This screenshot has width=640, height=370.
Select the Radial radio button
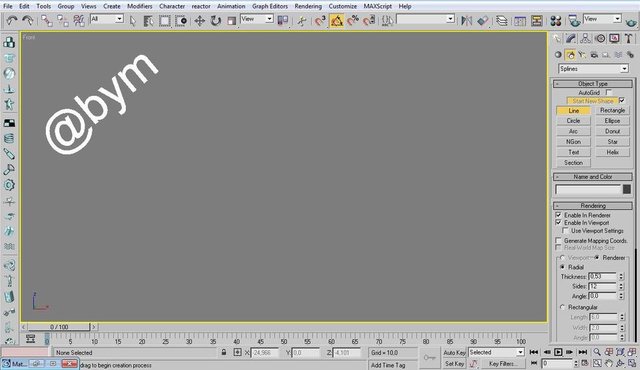(x=562, y=267)
